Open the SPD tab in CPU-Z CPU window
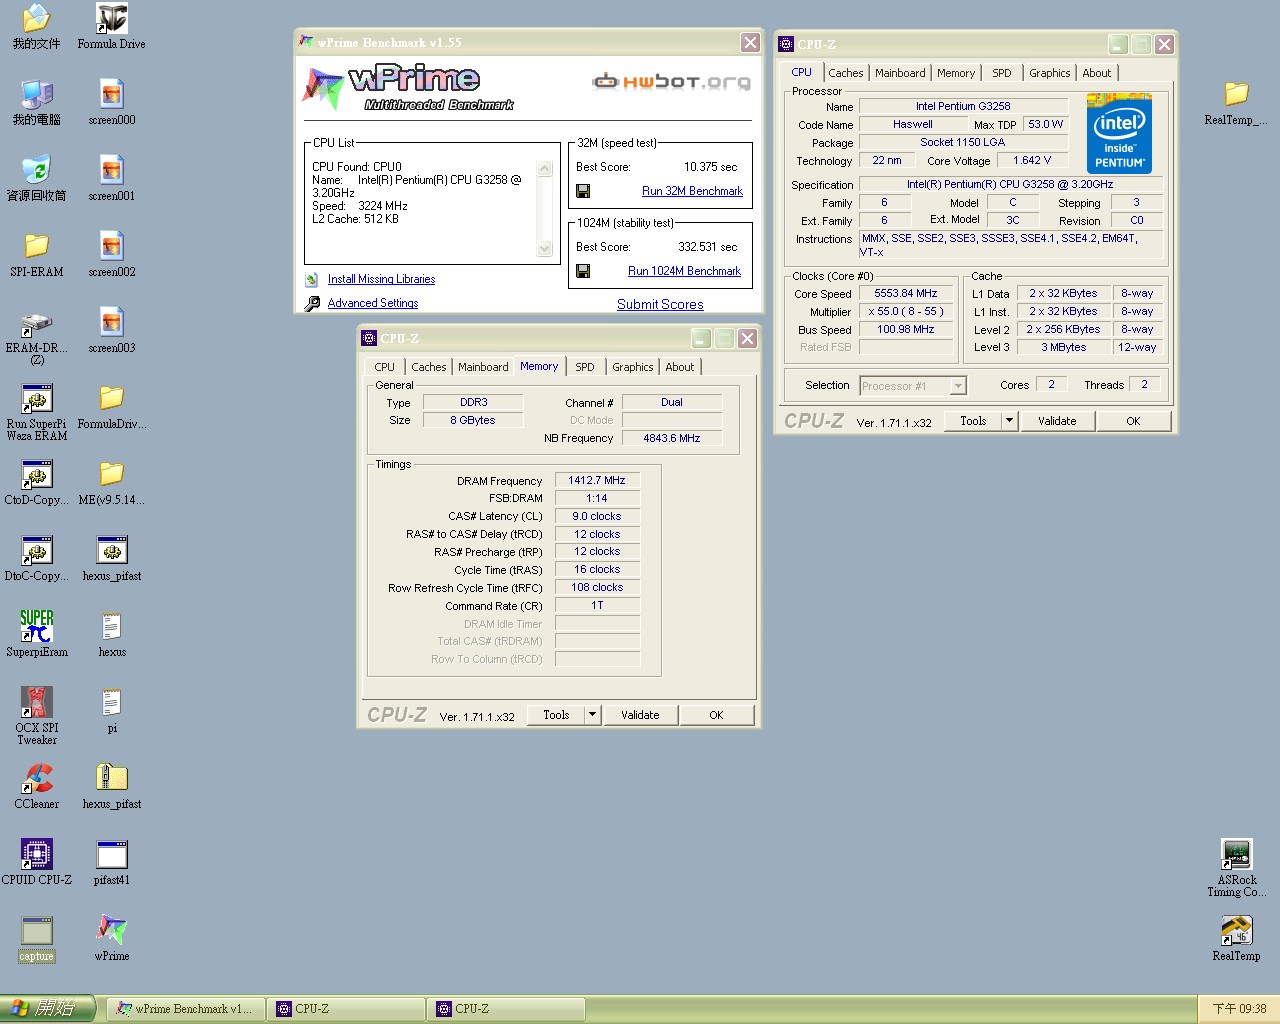Image resolution: width=1280 pixels, height=1024 pixels. (x=1001, y=73)
